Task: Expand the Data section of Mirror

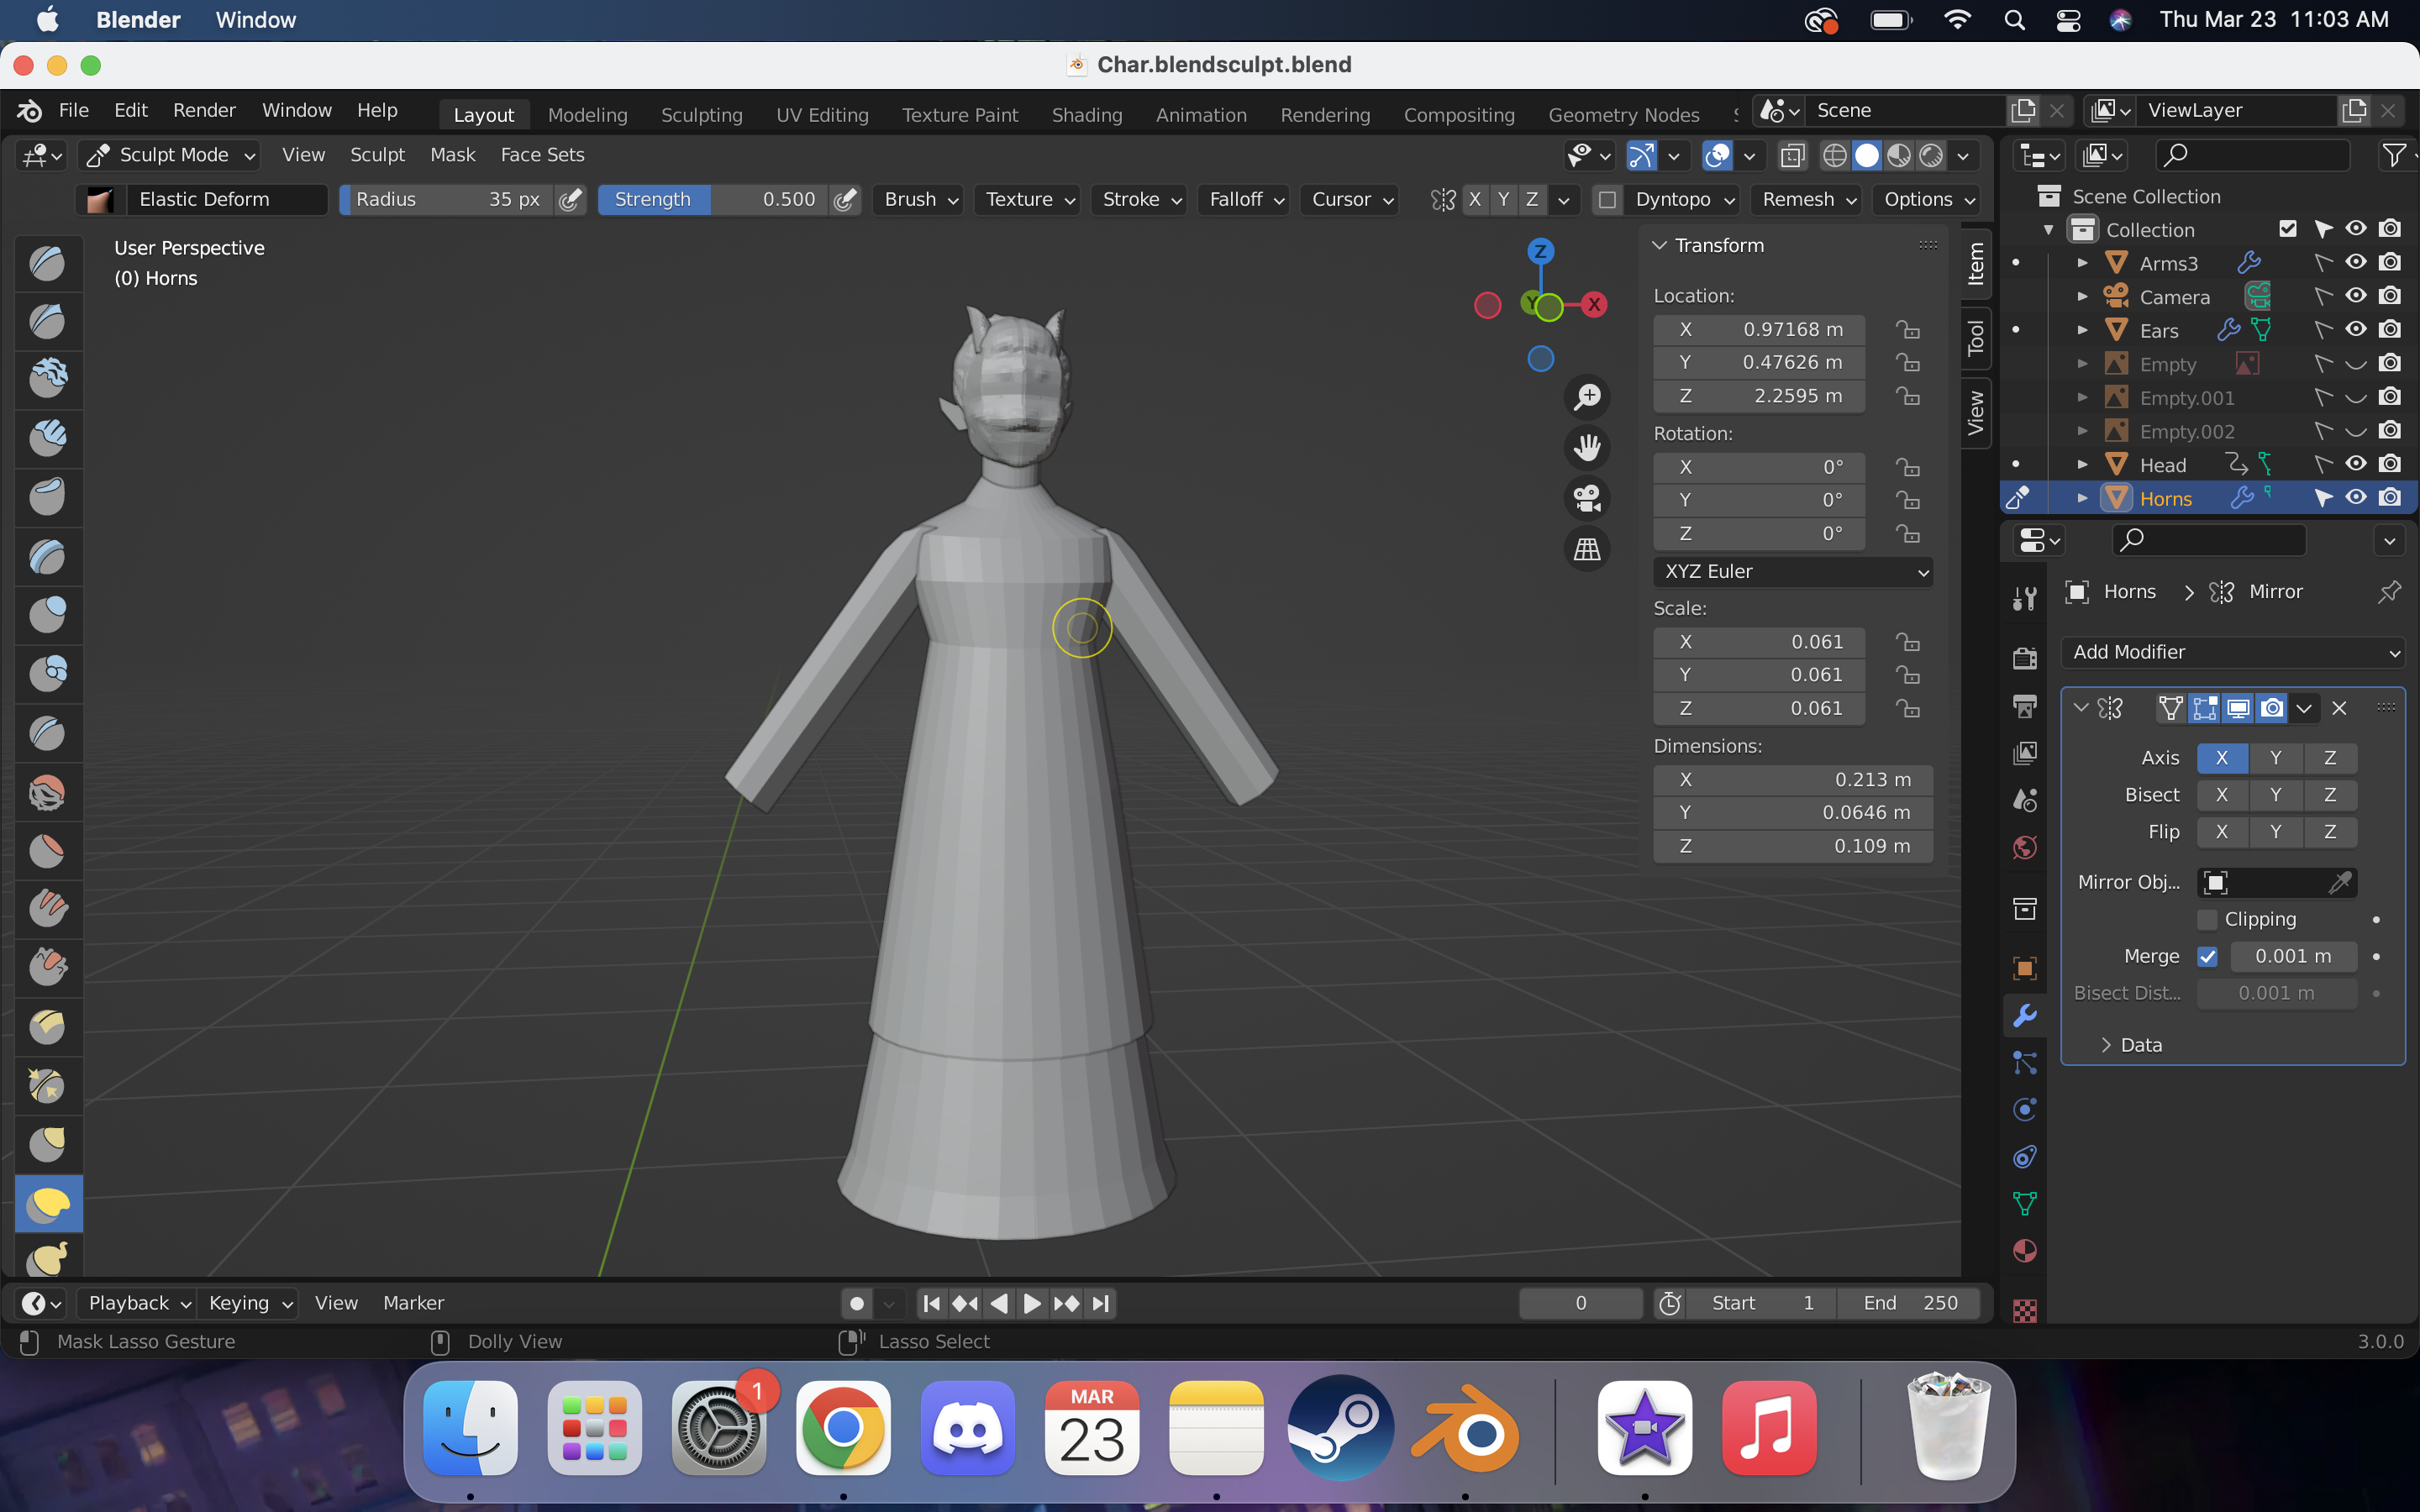Action: click(2129, 1045)
